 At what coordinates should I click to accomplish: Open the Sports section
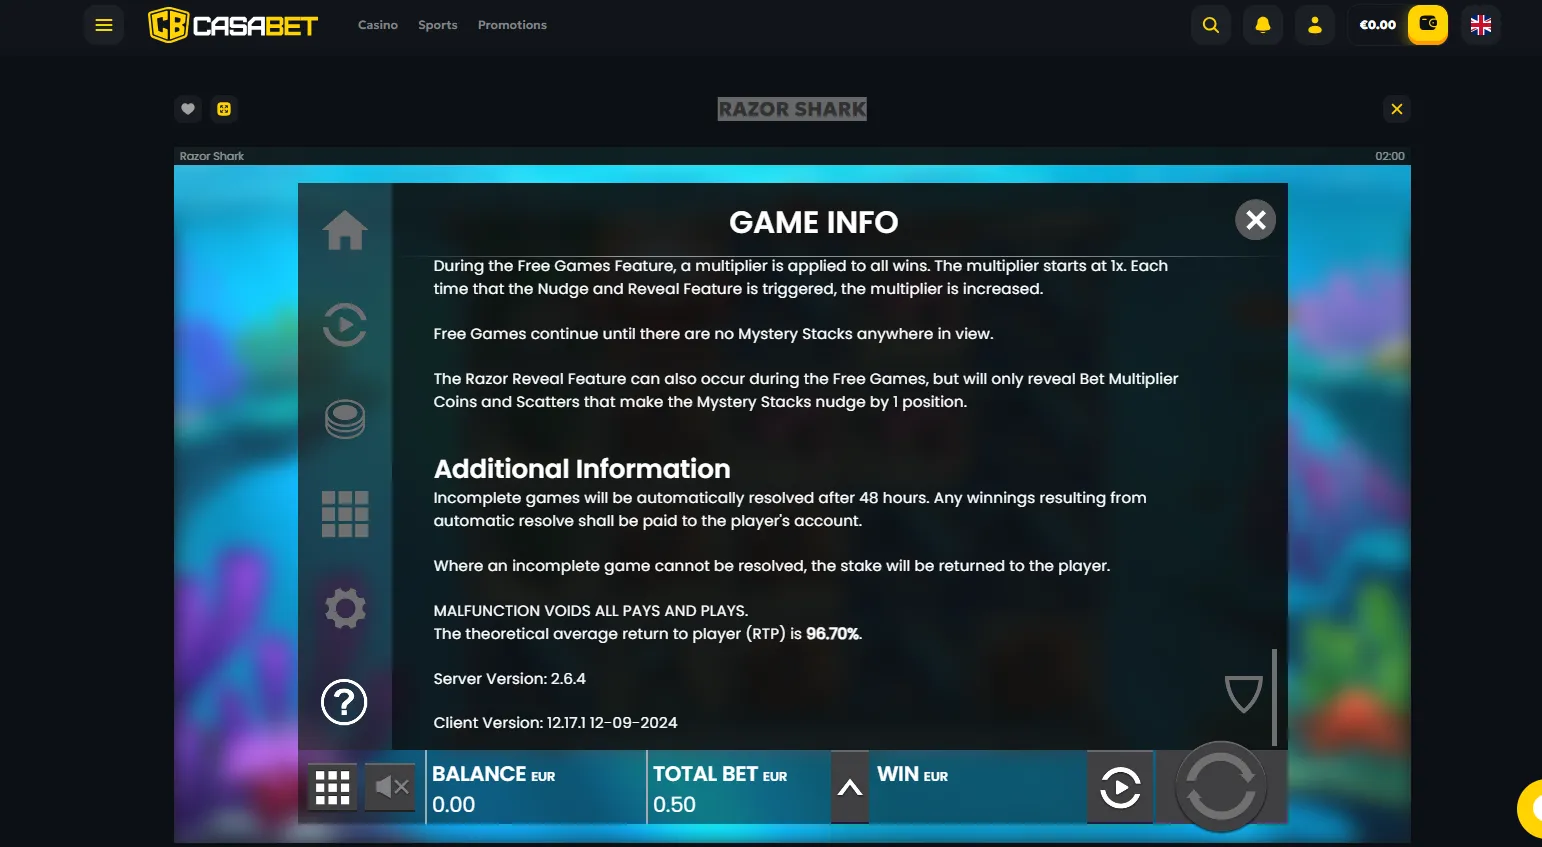pyautogui.click(x=438, y=25)
